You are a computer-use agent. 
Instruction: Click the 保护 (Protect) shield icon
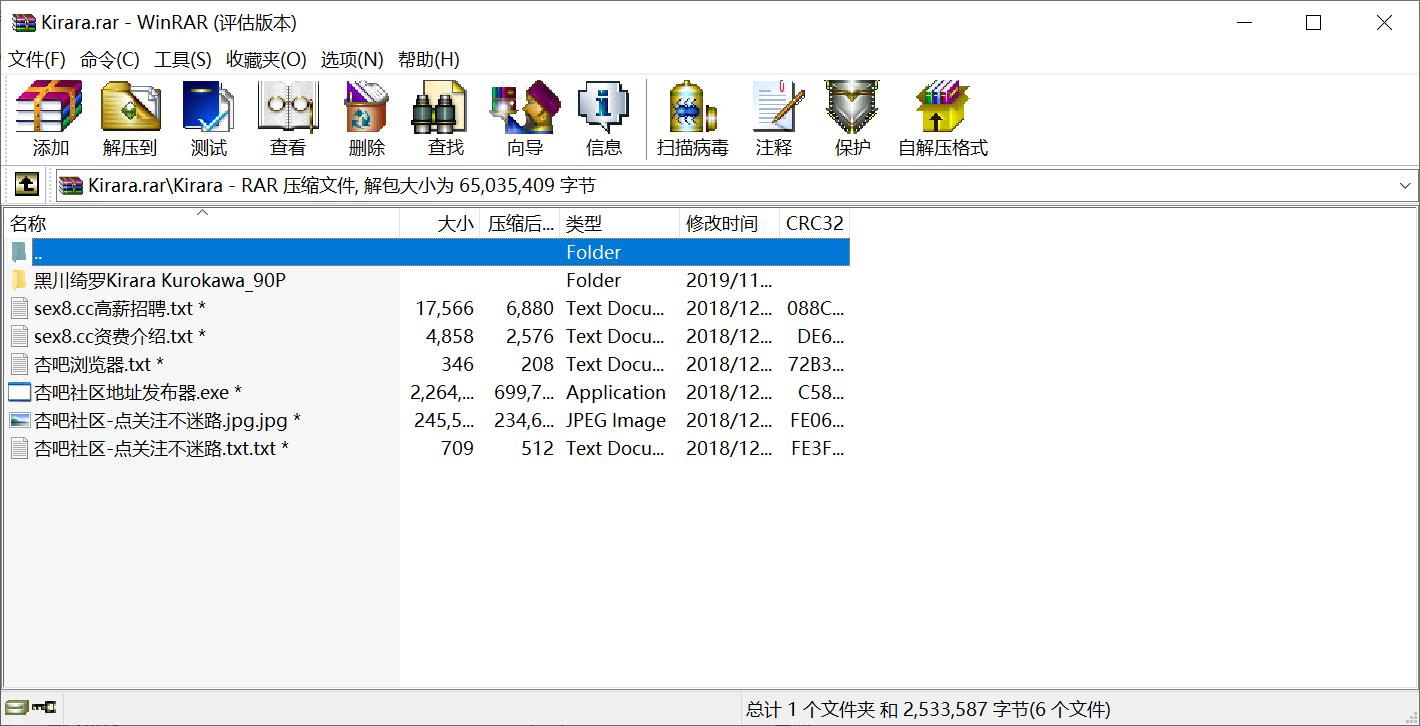click(852, 107)
